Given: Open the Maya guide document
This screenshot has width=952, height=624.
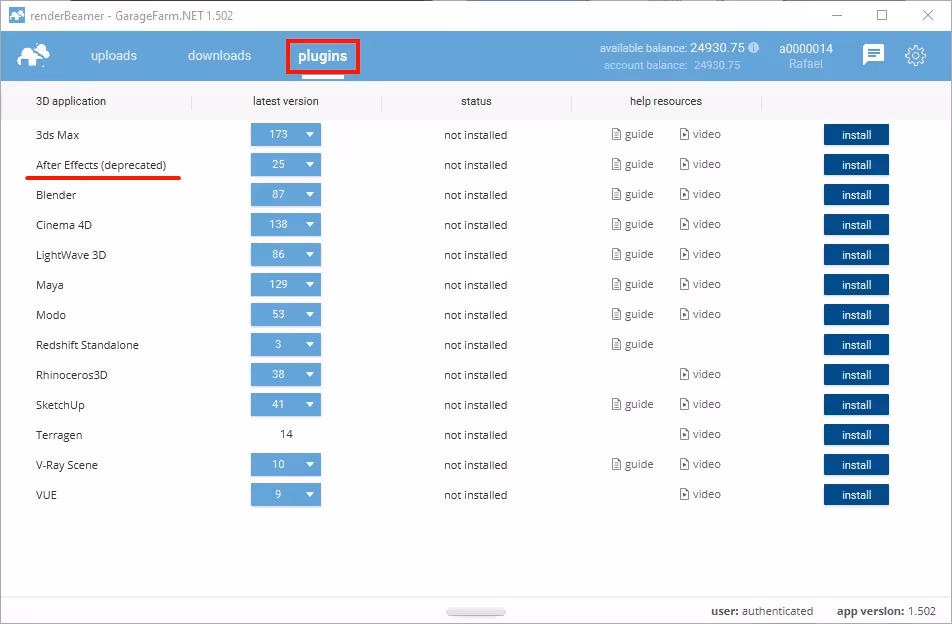Looking at the screenshot, I should point(632,284).
